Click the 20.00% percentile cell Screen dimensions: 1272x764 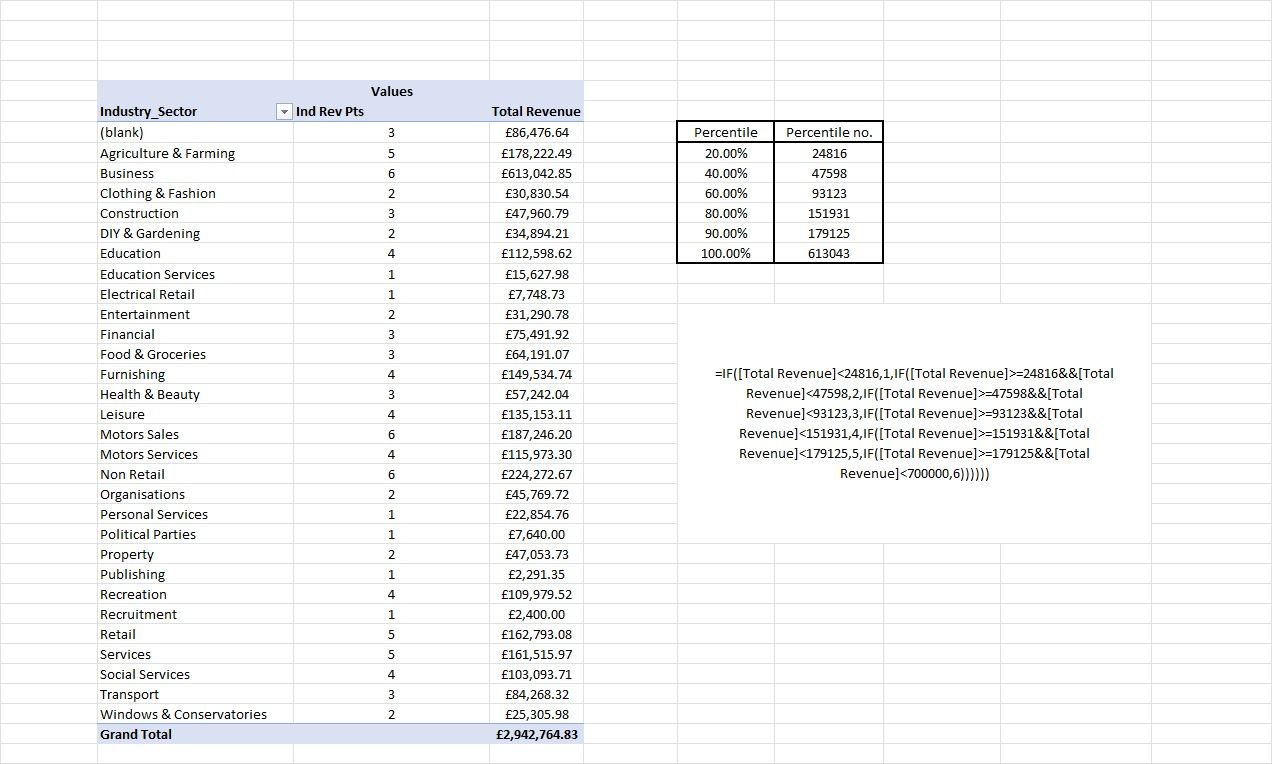click(726, 153)
